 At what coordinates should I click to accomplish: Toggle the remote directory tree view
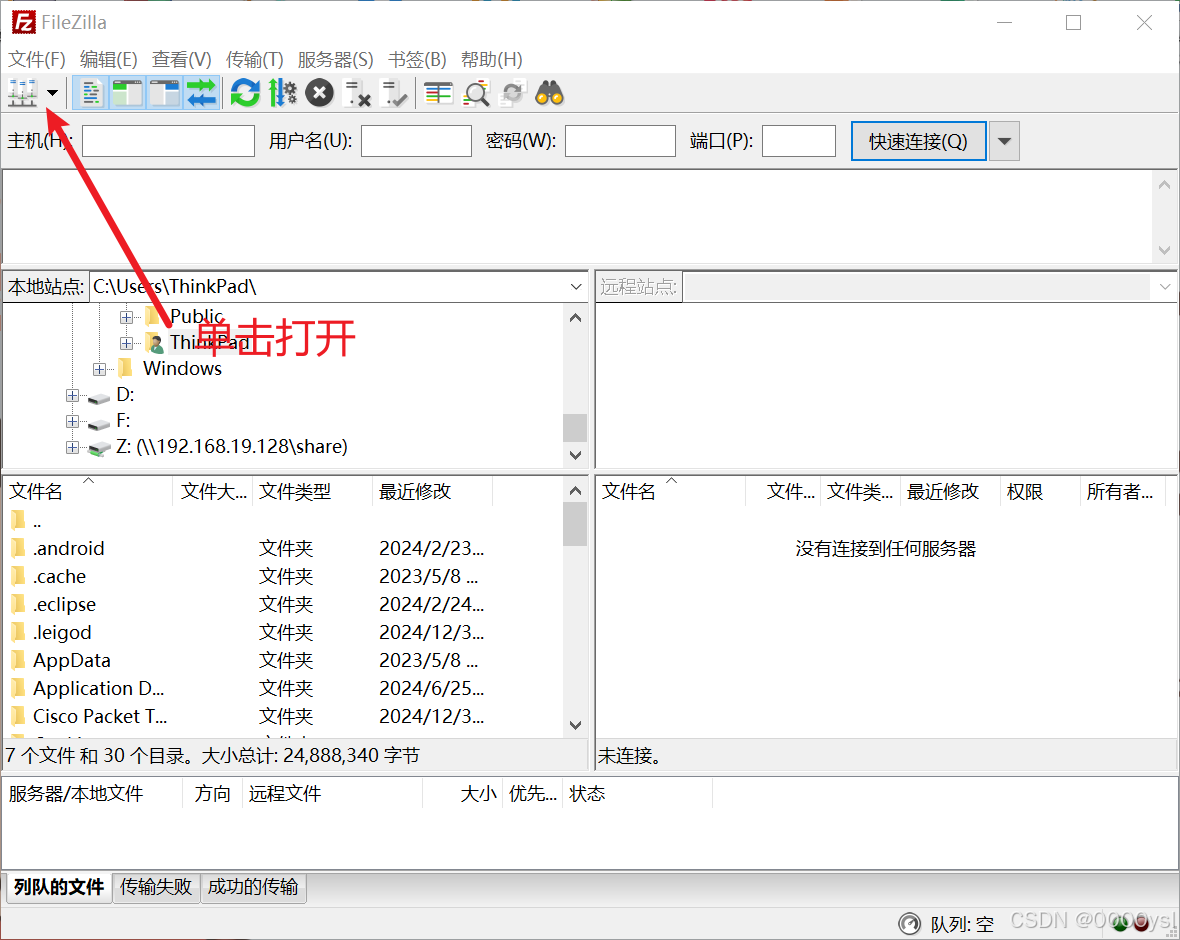[165, 93]
